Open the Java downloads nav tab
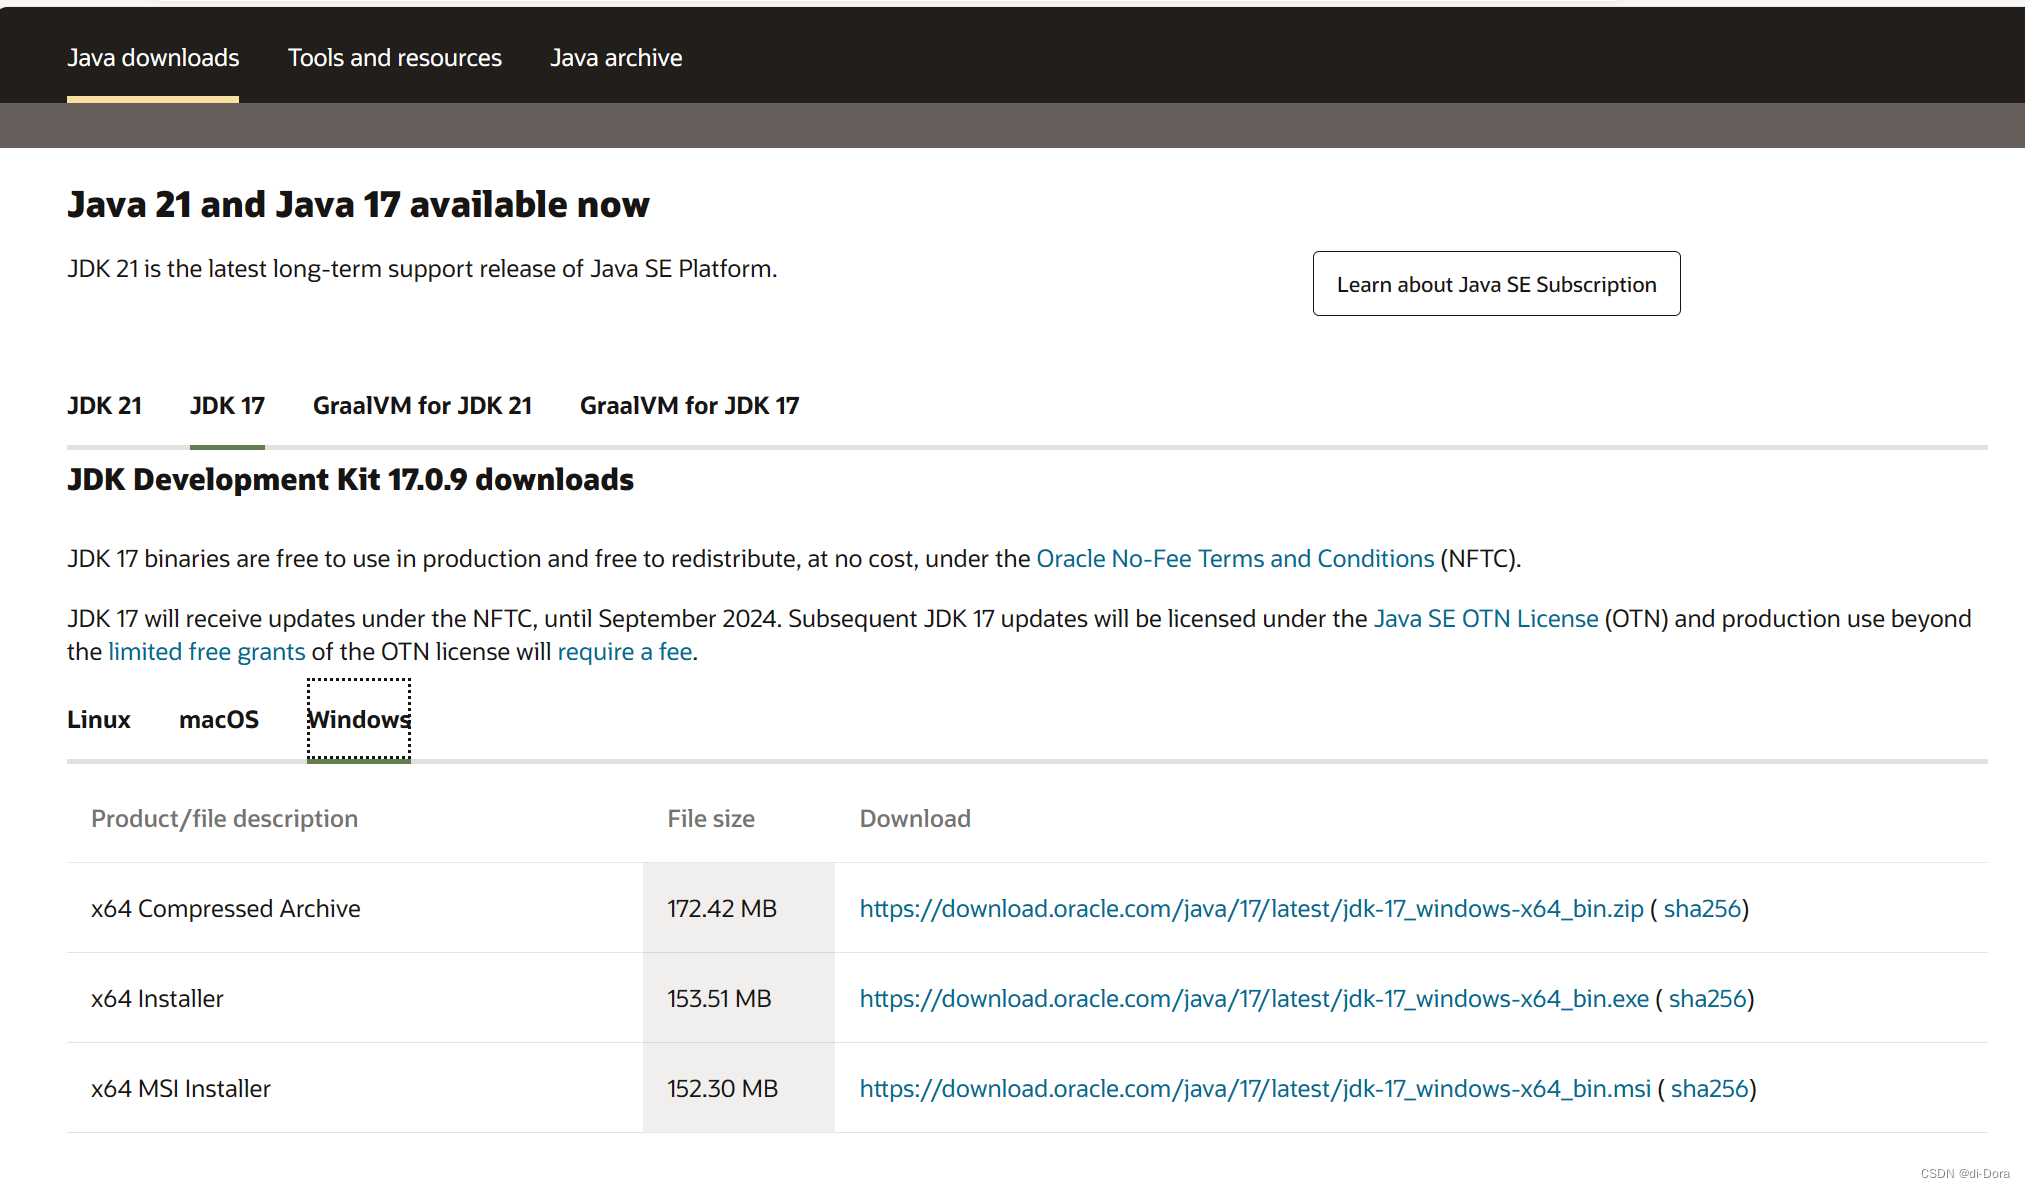 (x=153, y=58)
